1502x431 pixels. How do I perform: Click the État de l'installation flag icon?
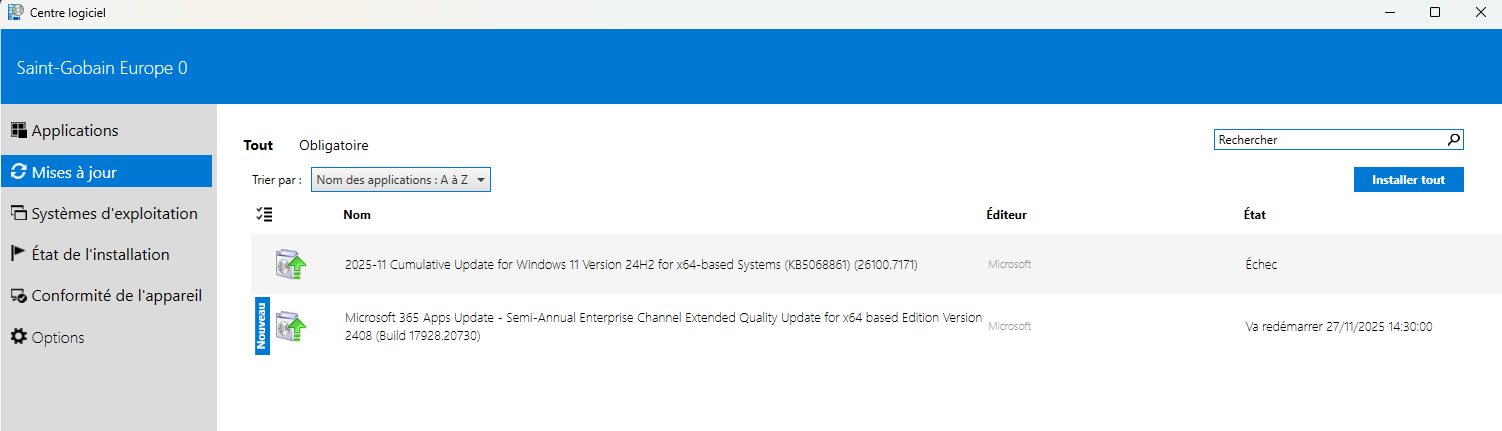(x=18, y=254)
